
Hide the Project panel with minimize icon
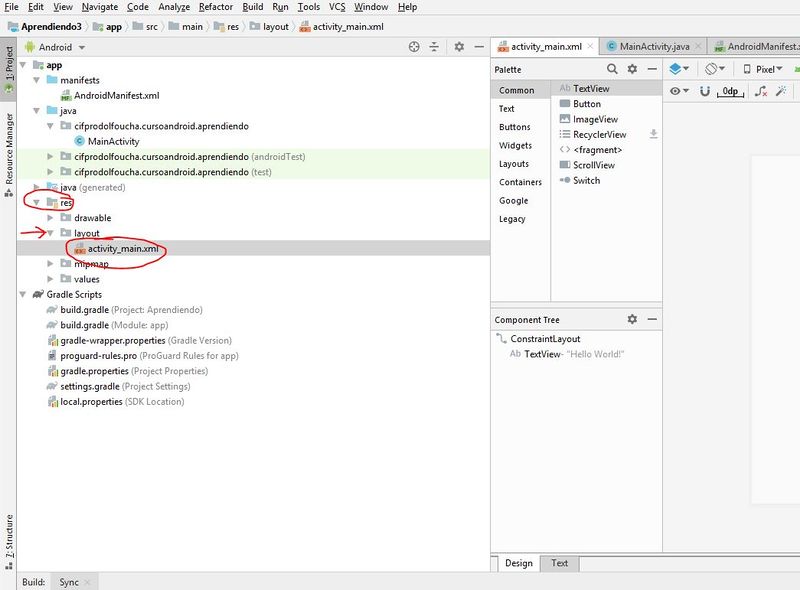coord(479,47)
